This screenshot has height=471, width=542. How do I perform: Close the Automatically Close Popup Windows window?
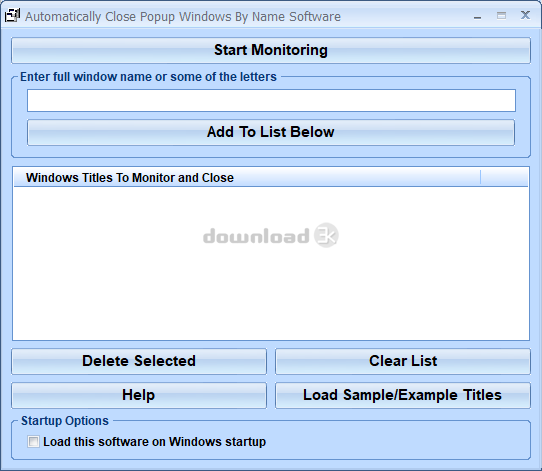[x=525, y=15]
